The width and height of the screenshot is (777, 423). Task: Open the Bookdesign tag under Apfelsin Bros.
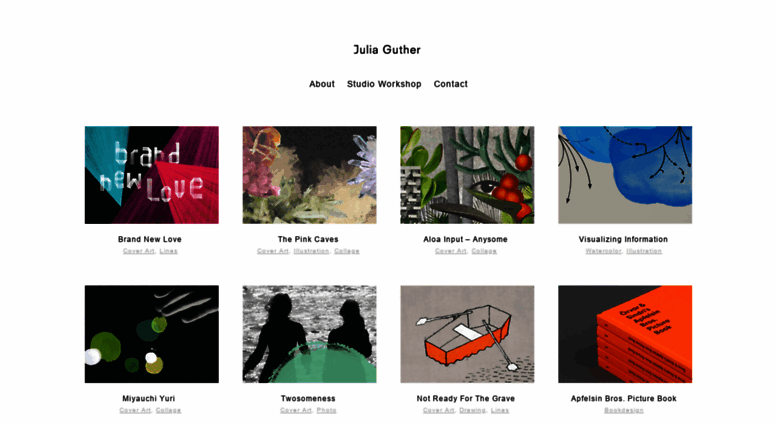coord(624,410)
